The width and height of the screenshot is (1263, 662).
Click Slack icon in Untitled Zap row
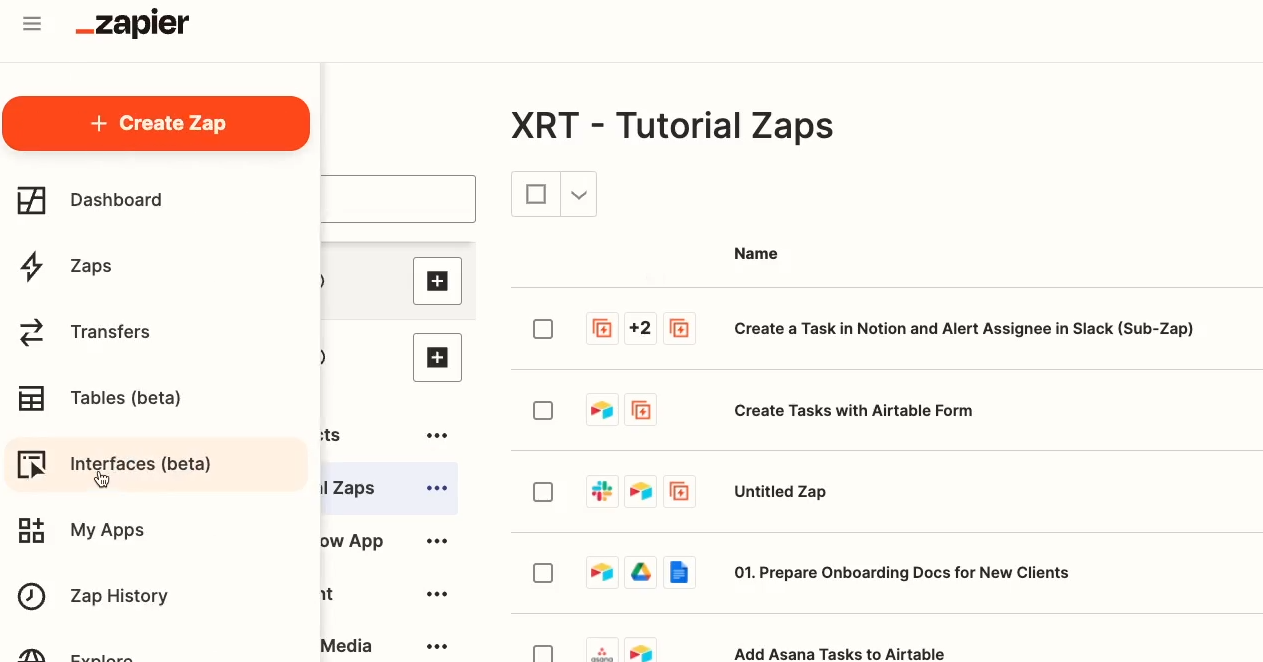pos(602,492)
